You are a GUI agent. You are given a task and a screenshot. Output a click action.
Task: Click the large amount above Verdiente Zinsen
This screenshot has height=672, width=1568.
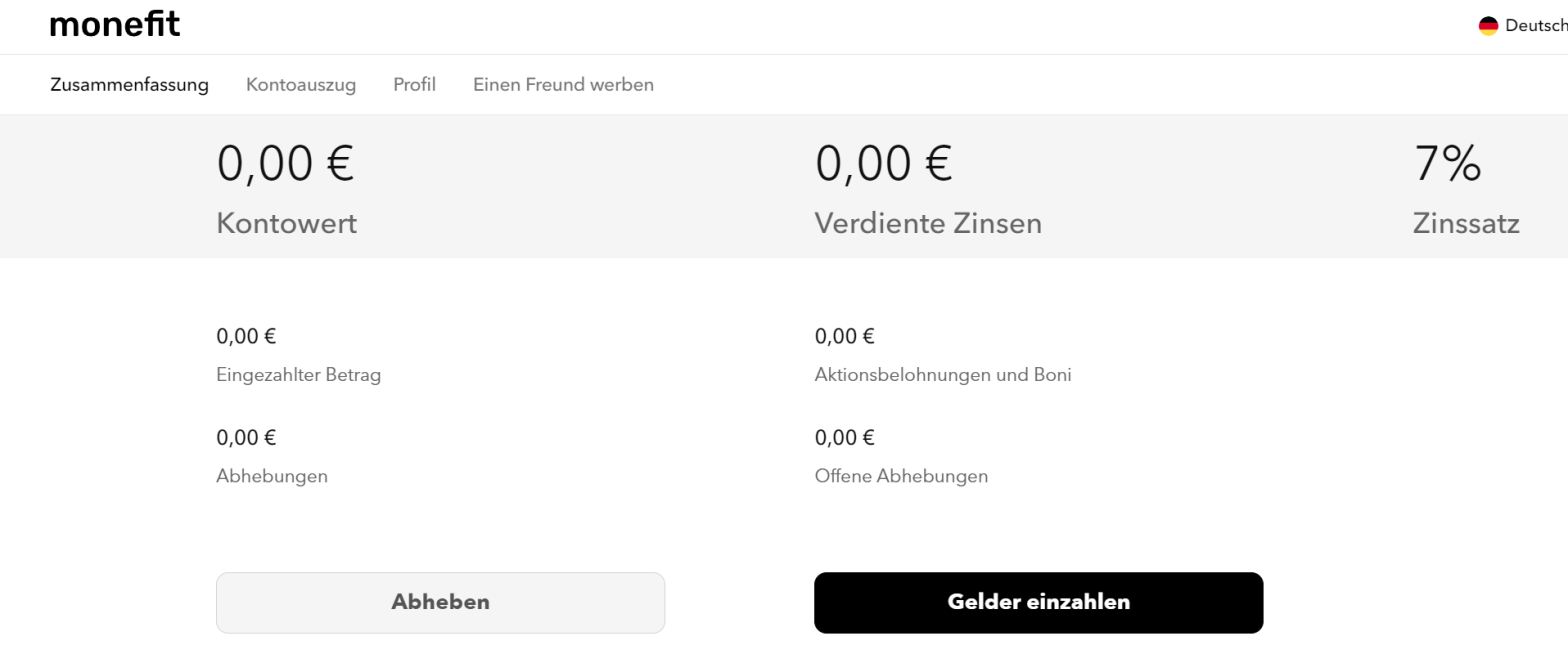point(884,164)
